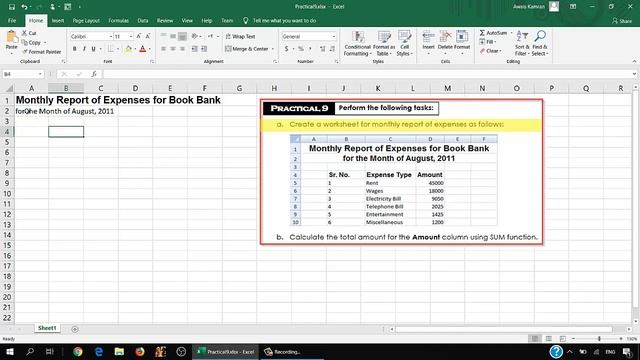Click the Insert Function fx icon
The image size is (640, 360).
[94, 74]
